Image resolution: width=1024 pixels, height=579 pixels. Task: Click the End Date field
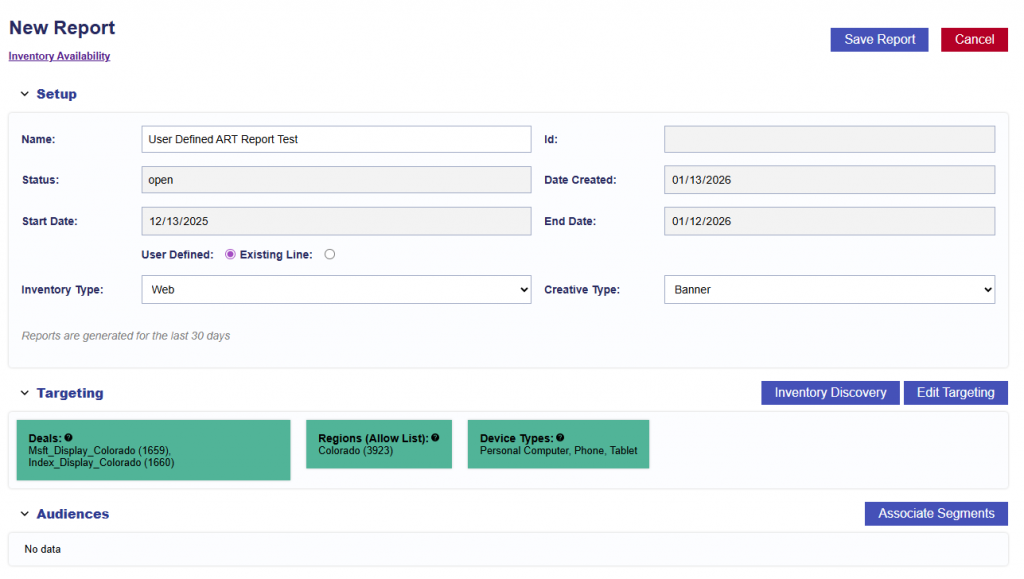[829, 221]
